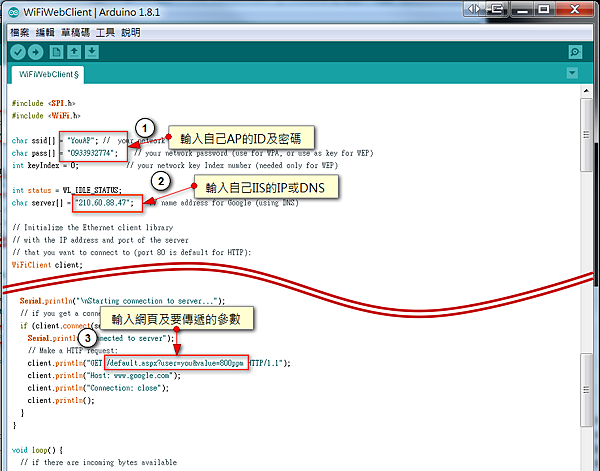Click the port 80 default comment line
This screenshot has height=471, width=600.
[x=132, y=253]
